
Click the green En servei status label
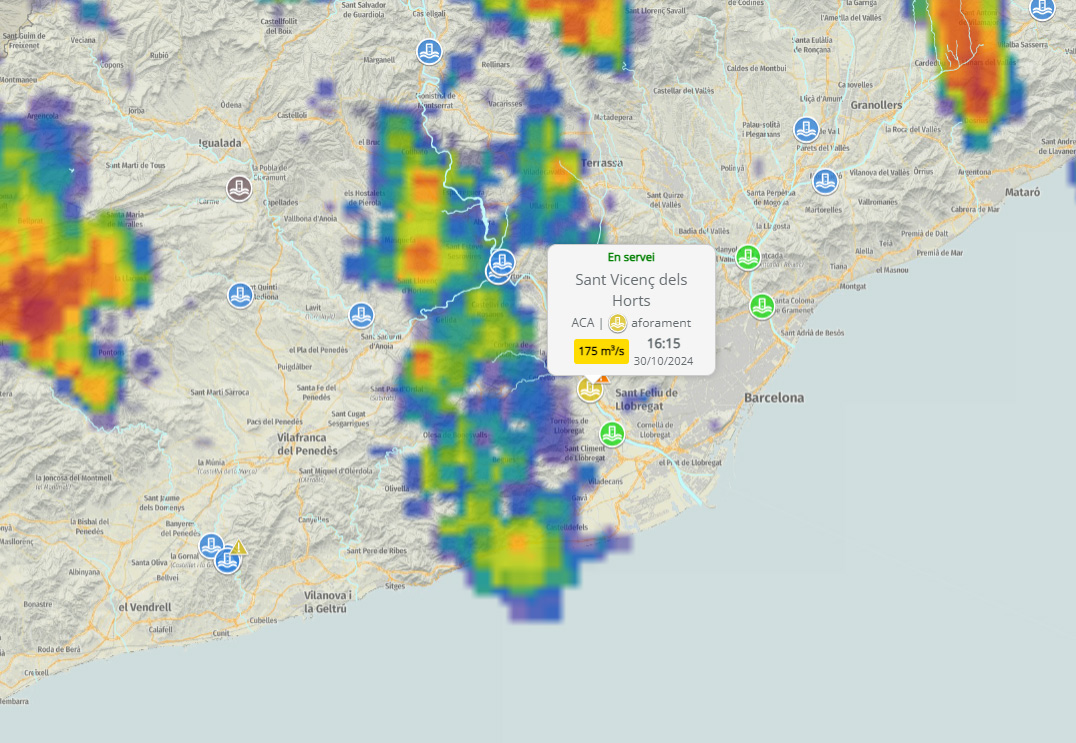[631, 257]
